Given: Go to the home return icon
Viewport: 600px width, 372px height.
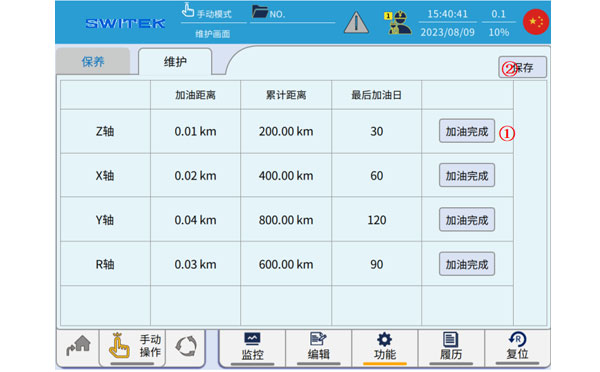Looking at the screenshot, I should (78, 346).
